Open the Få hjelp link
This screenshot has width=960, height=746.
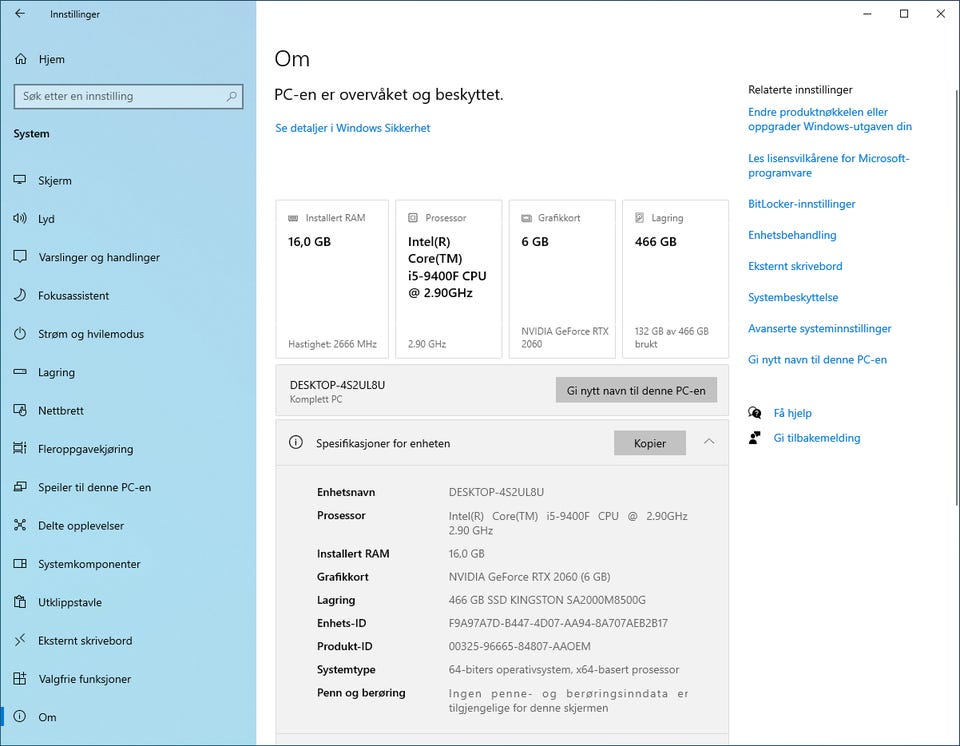792,413
